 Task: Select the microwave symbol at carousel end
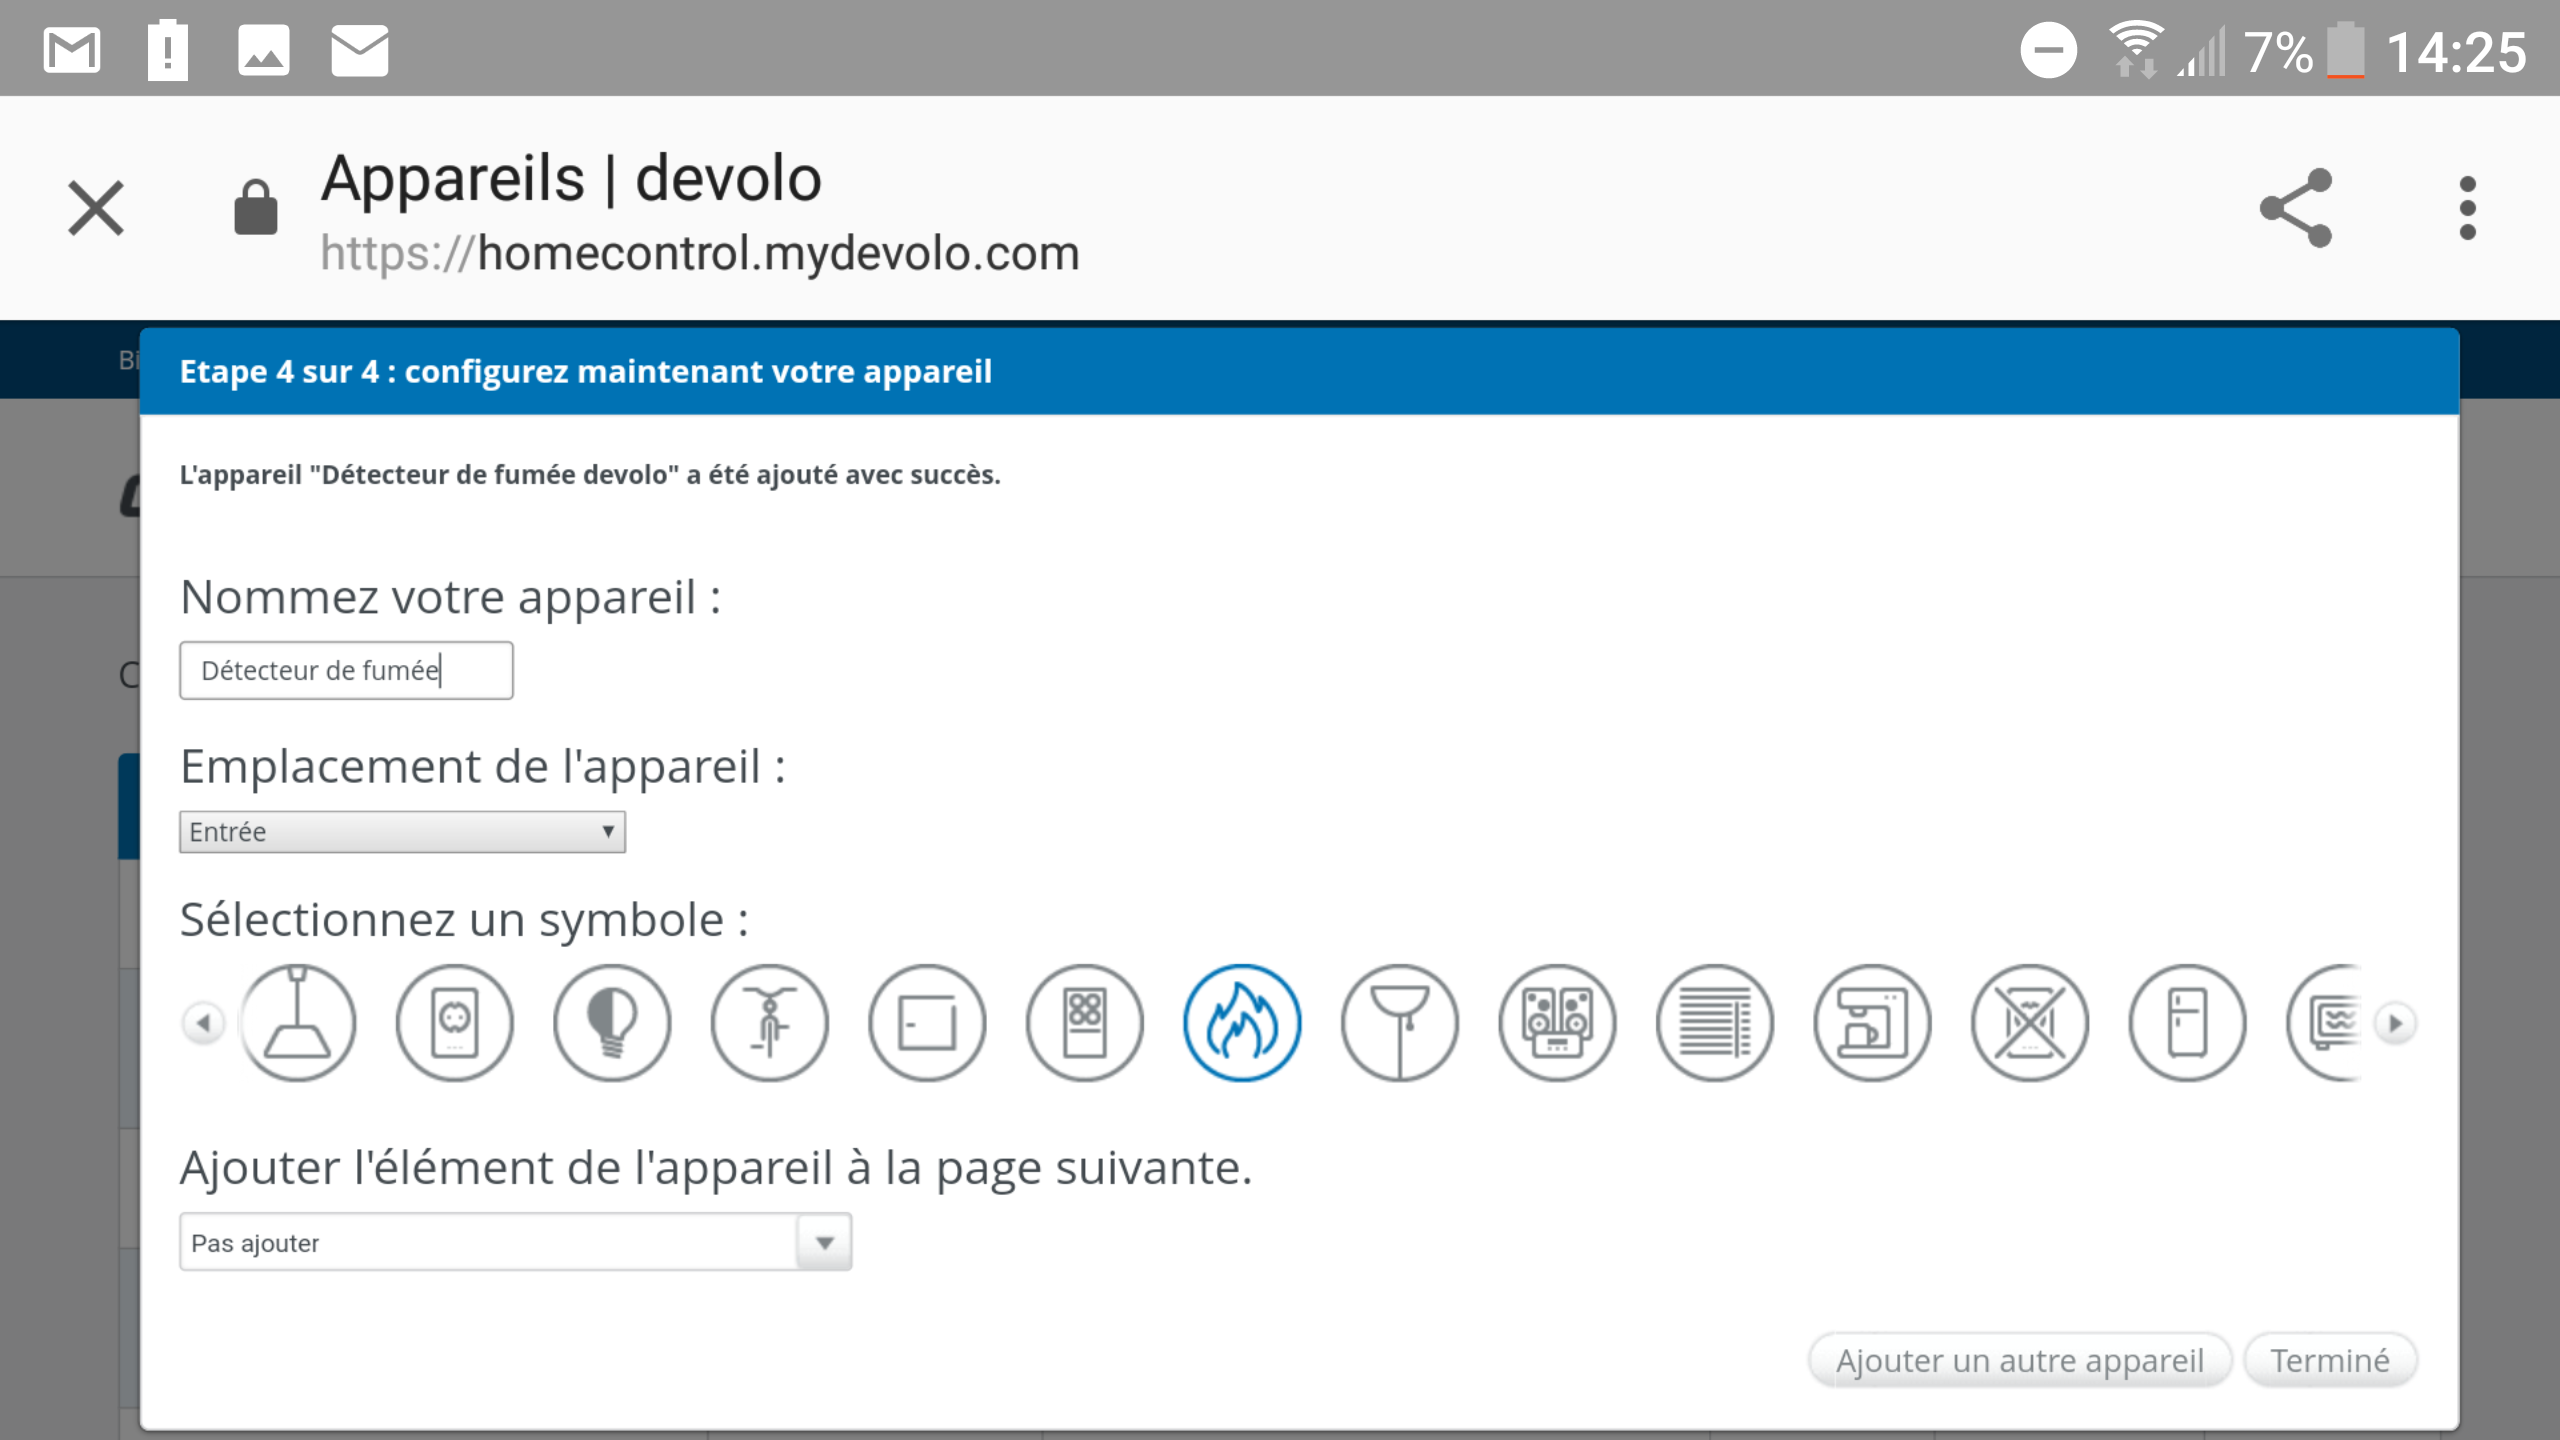pyautogui.click(x=2325, y=1022)
